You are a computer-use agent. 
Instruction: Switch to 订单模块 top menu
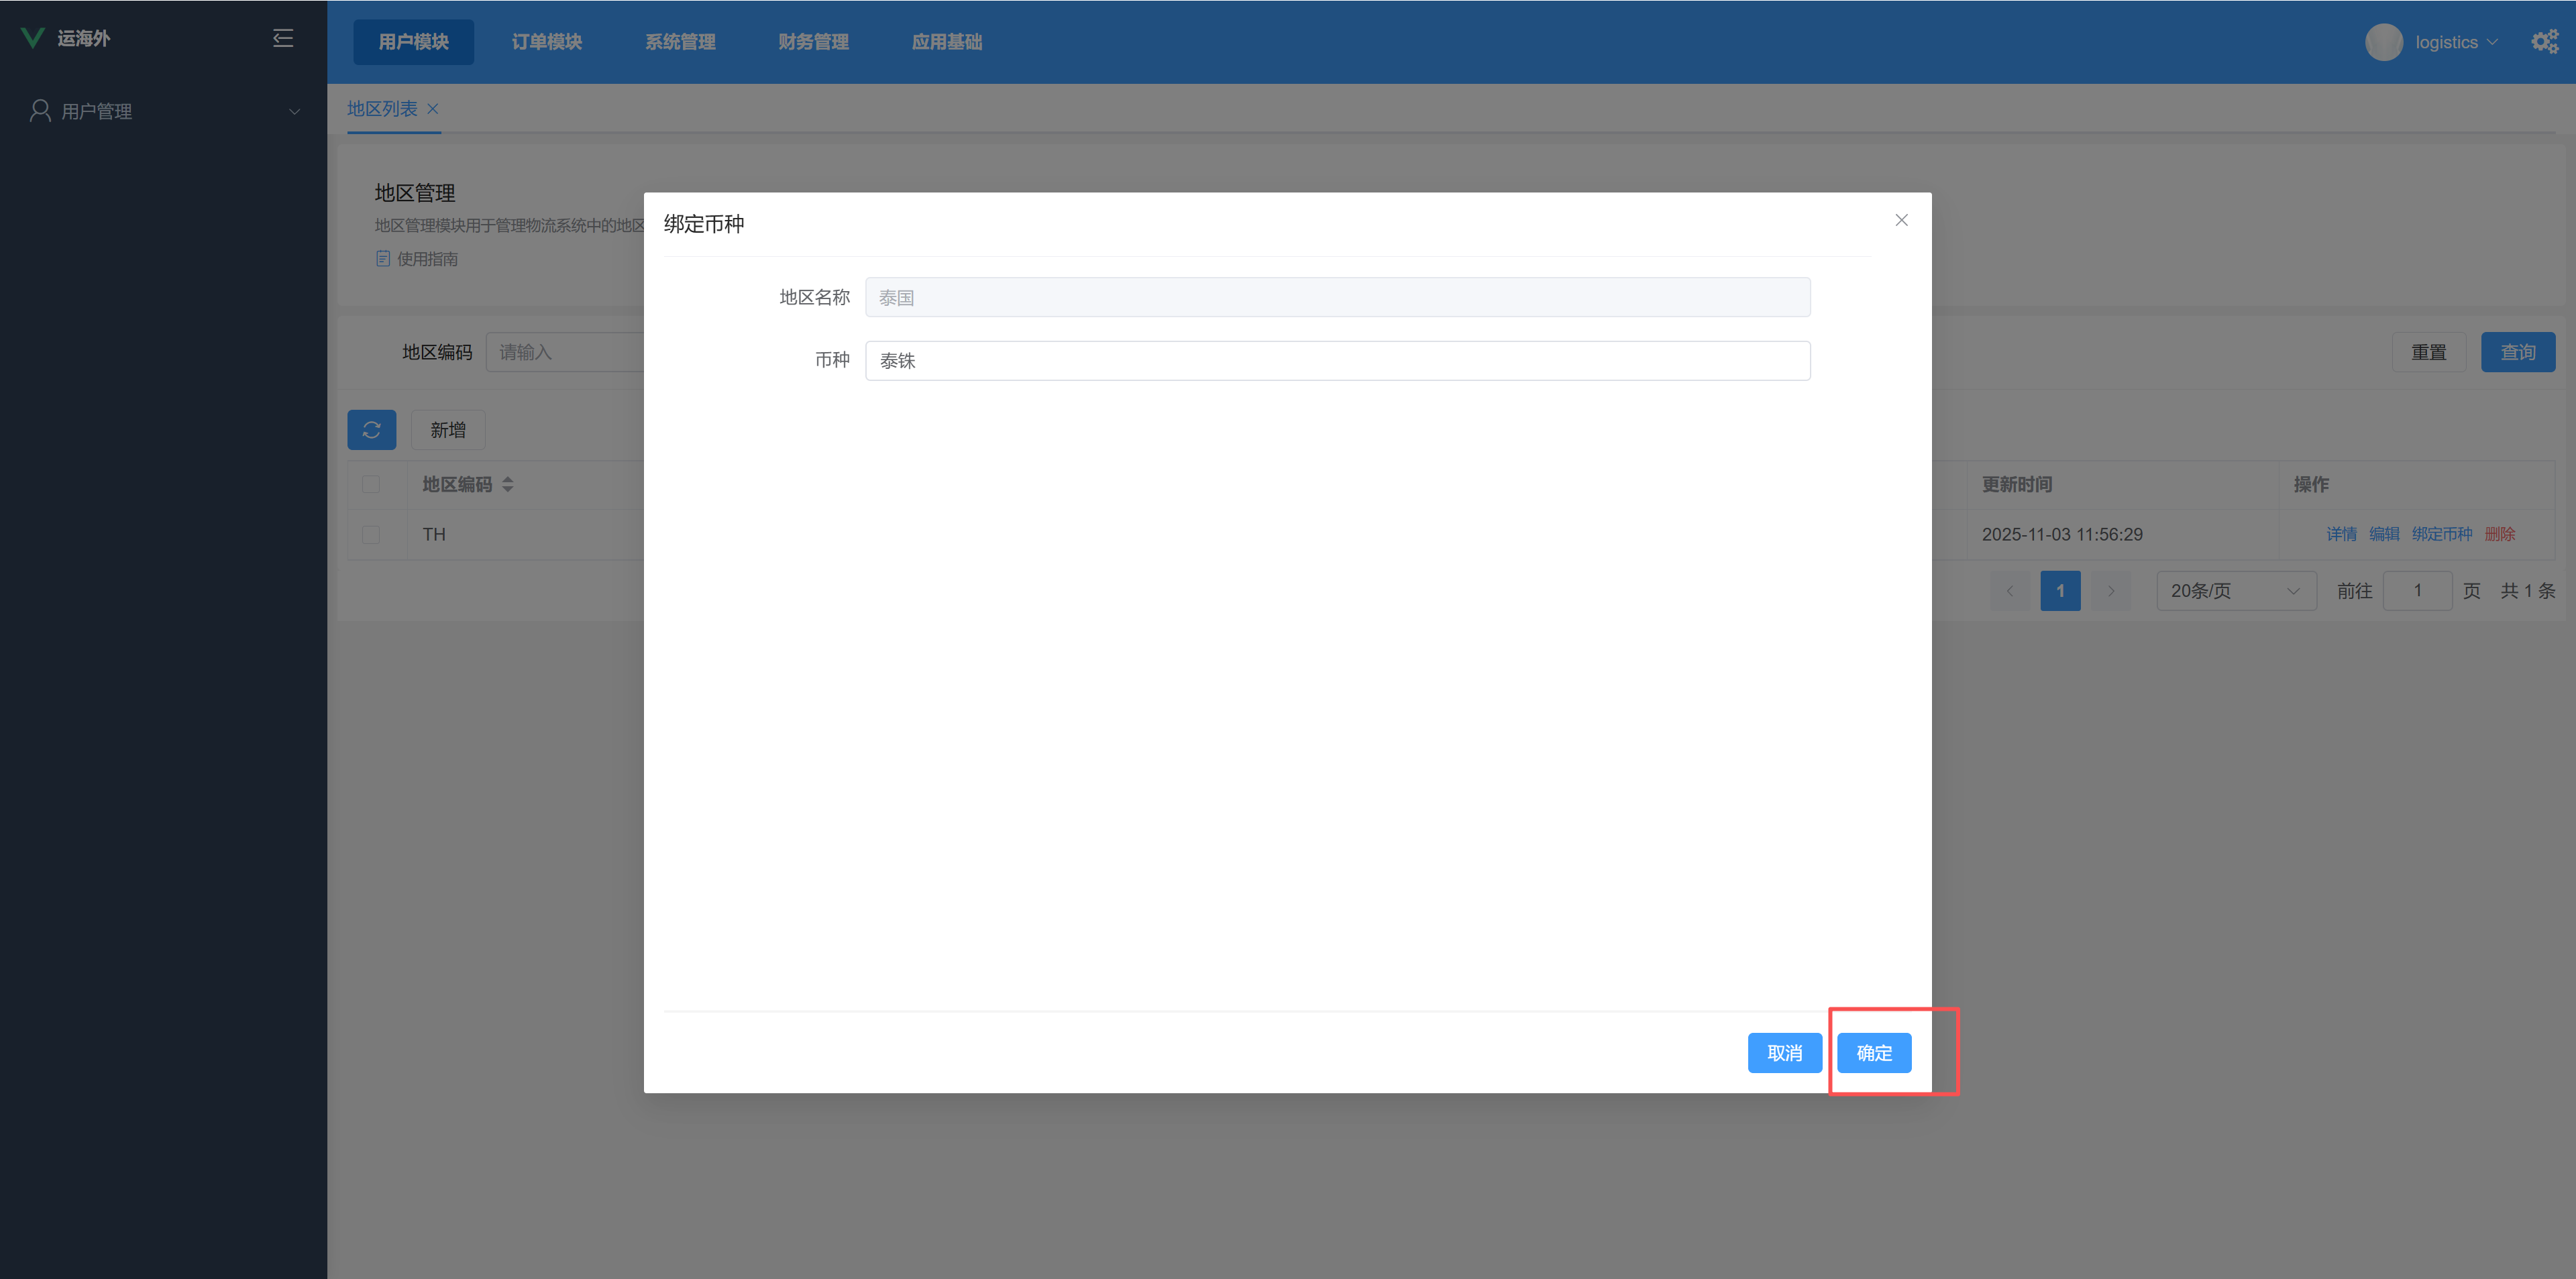pyautogui.click(x=546, y=42)
